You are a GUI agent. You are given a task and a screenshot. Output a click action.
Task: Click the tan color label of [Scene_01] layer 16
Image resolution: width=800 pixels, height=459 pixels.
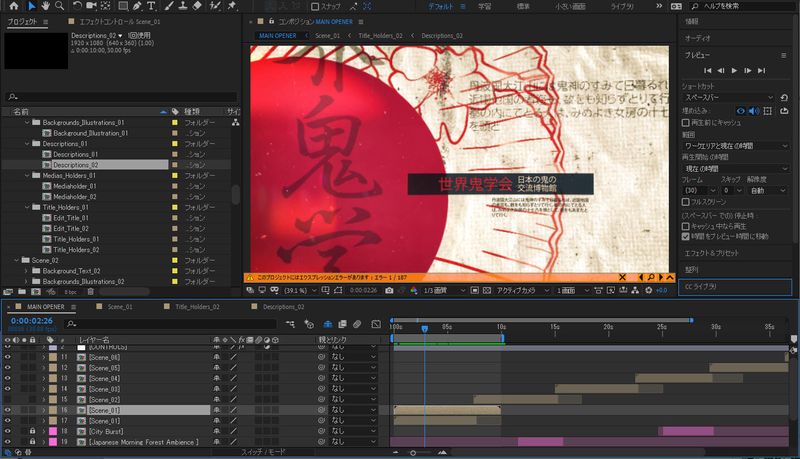pos(54,409)
